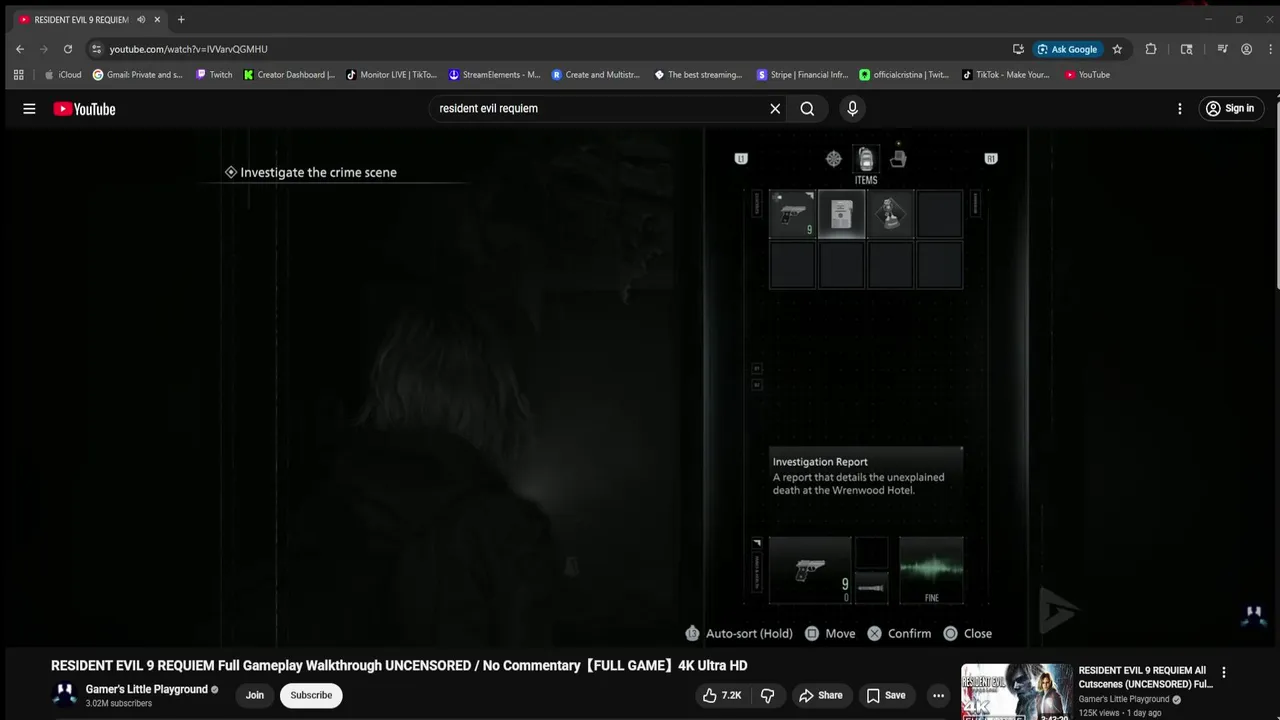Image resolution: width=1280 pixels, height=720 pixels.
Task: Install or cast via the address bar screen icon
Action: tap(1018, 49)
